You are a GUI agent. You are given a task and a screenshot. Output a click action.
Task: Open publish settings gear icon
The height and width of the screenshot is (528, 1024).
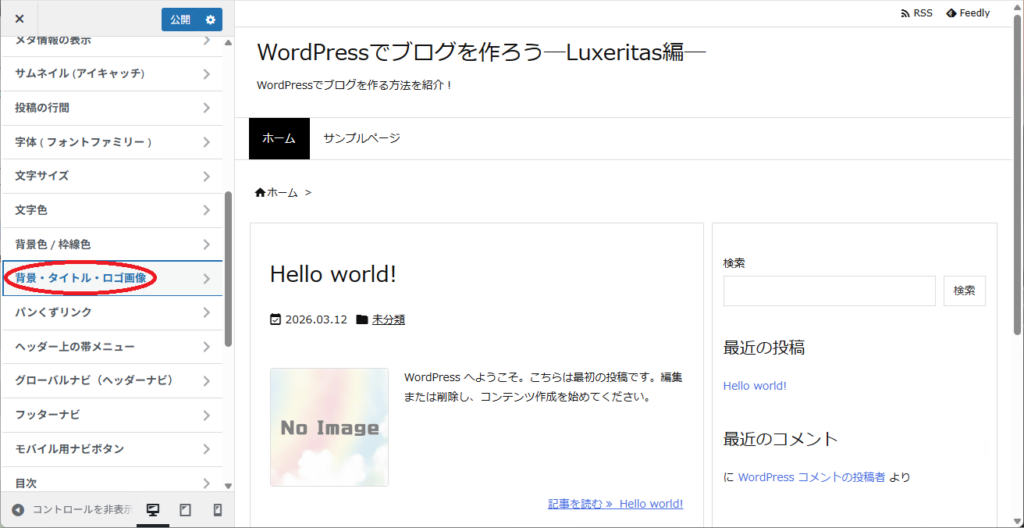[x=210, y=20]
